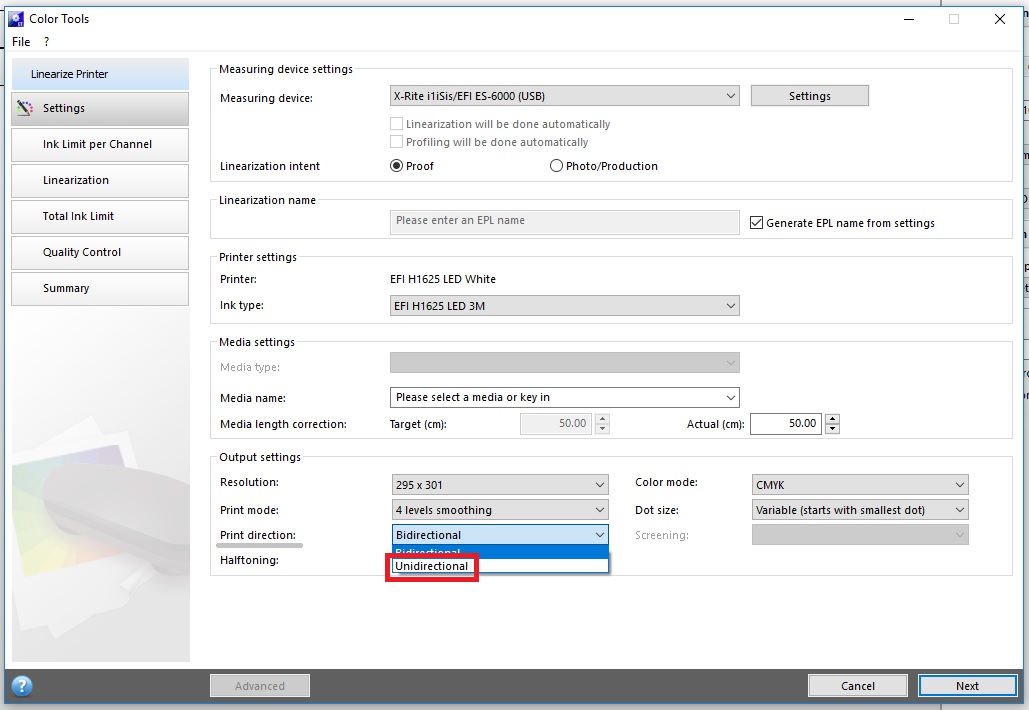Go to the Summary step
The width and height of the screenshot is (1029, 710).
pyautogui.click(x=100, y=289)
